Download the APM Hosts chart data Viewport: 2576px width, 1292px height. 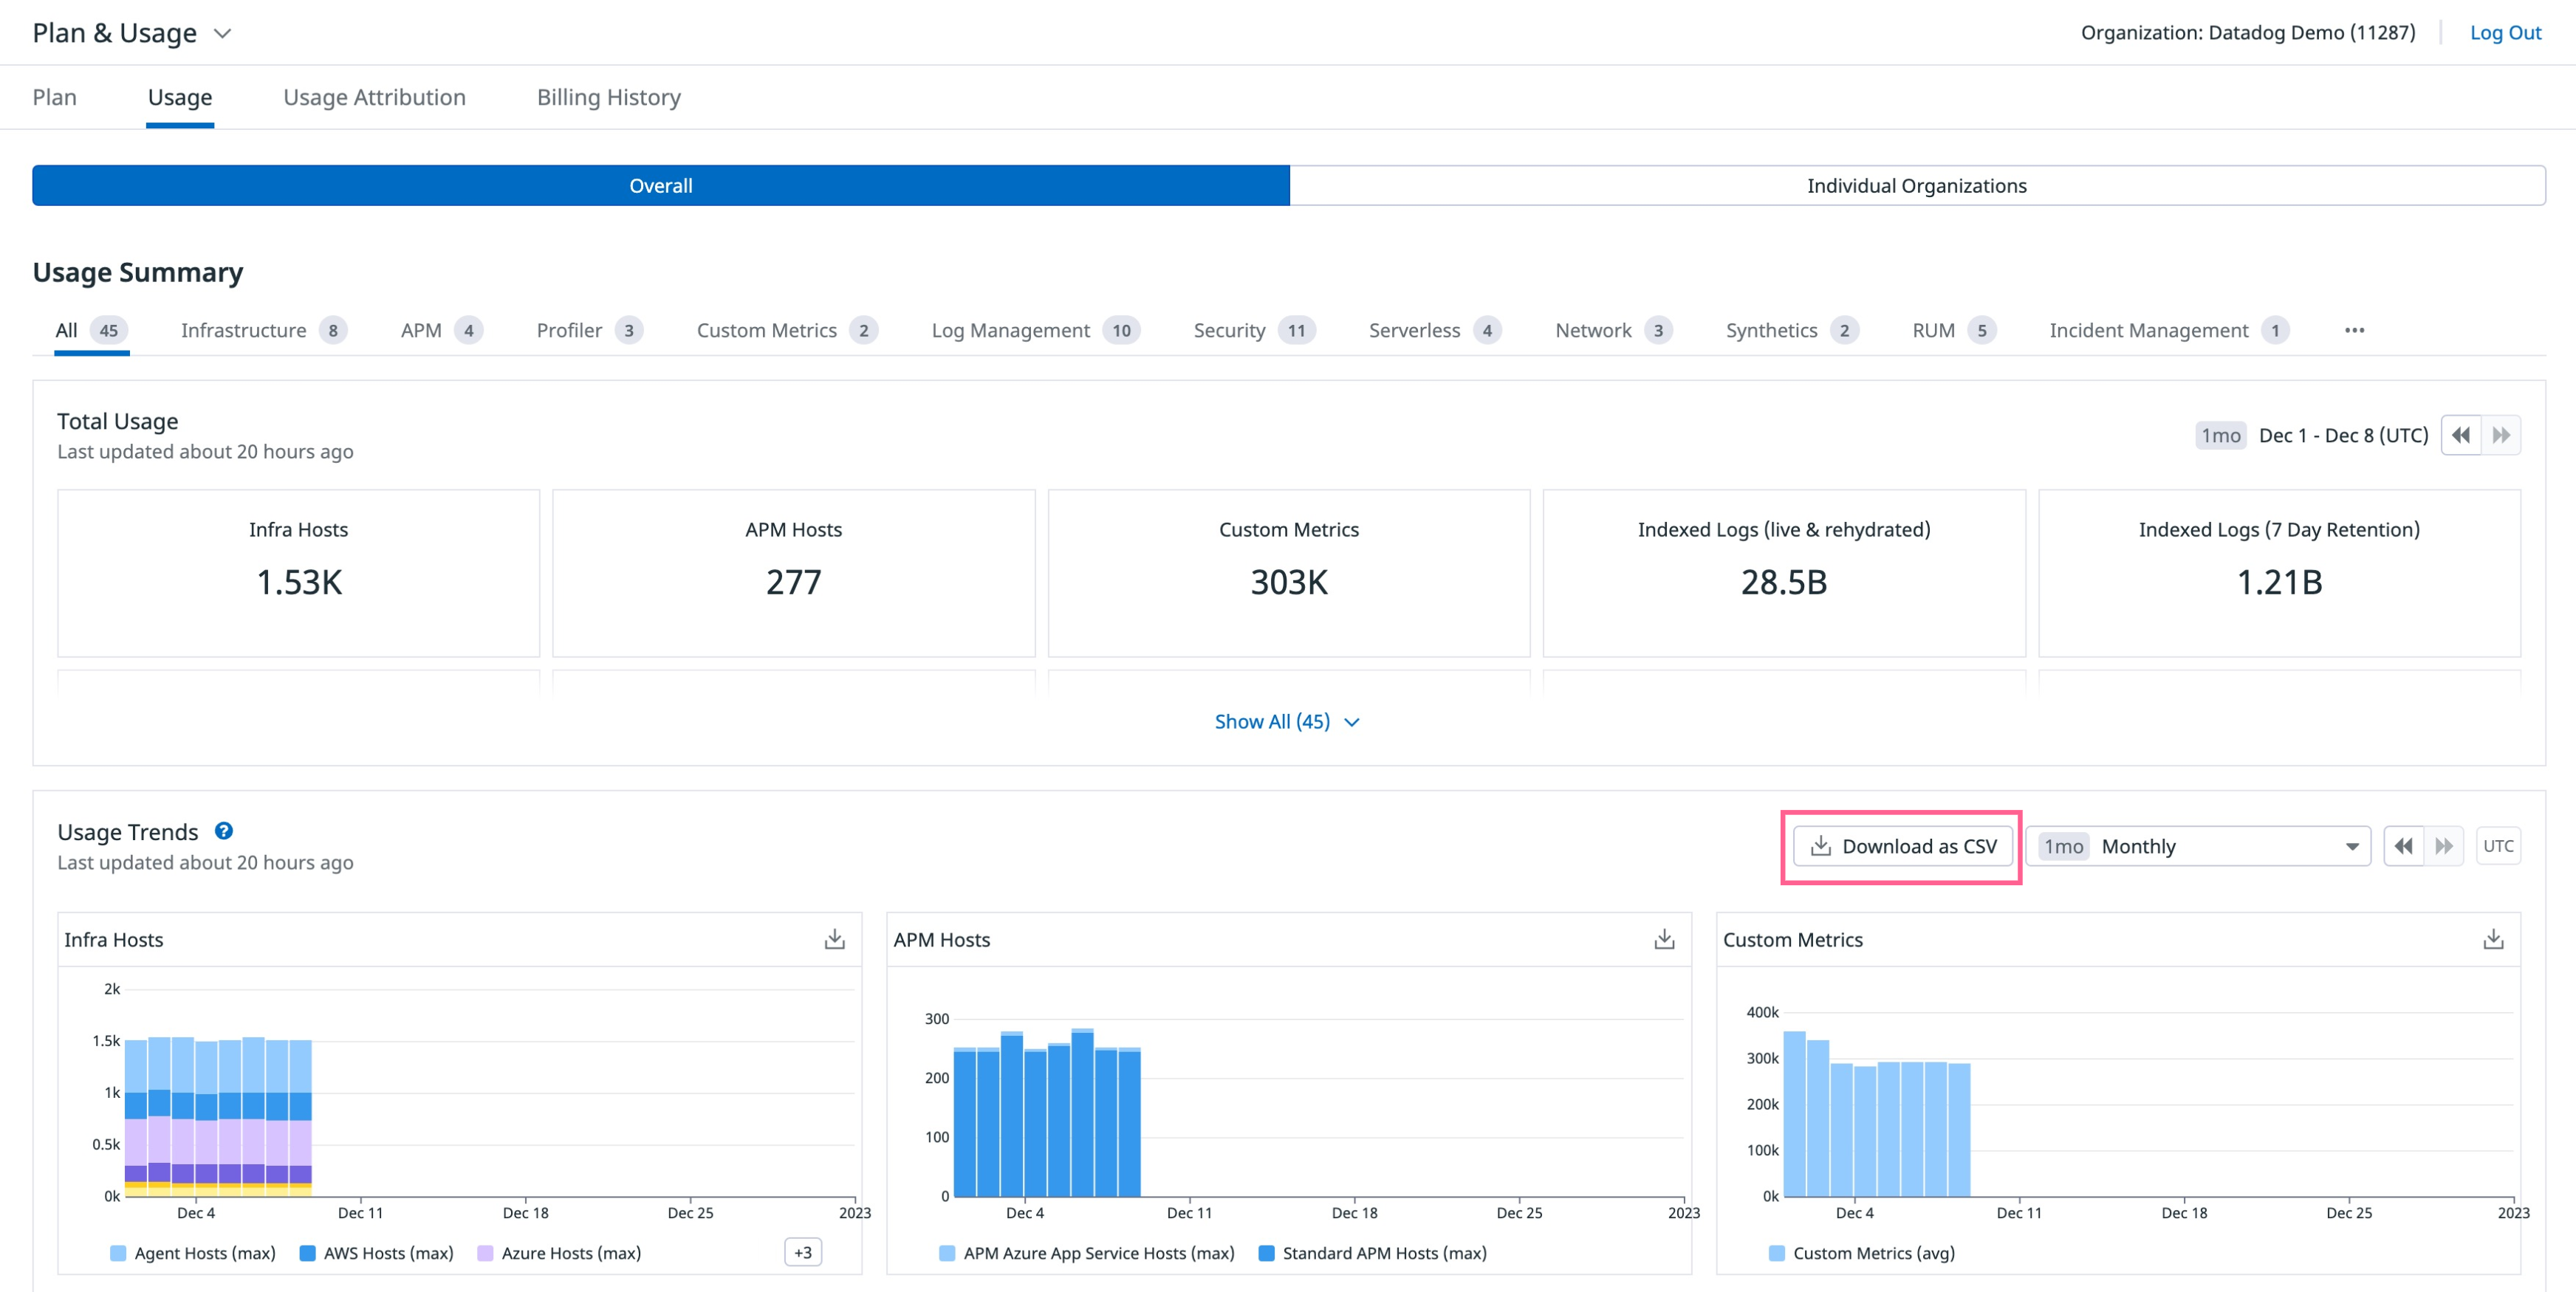click(x=1663, y=939)
